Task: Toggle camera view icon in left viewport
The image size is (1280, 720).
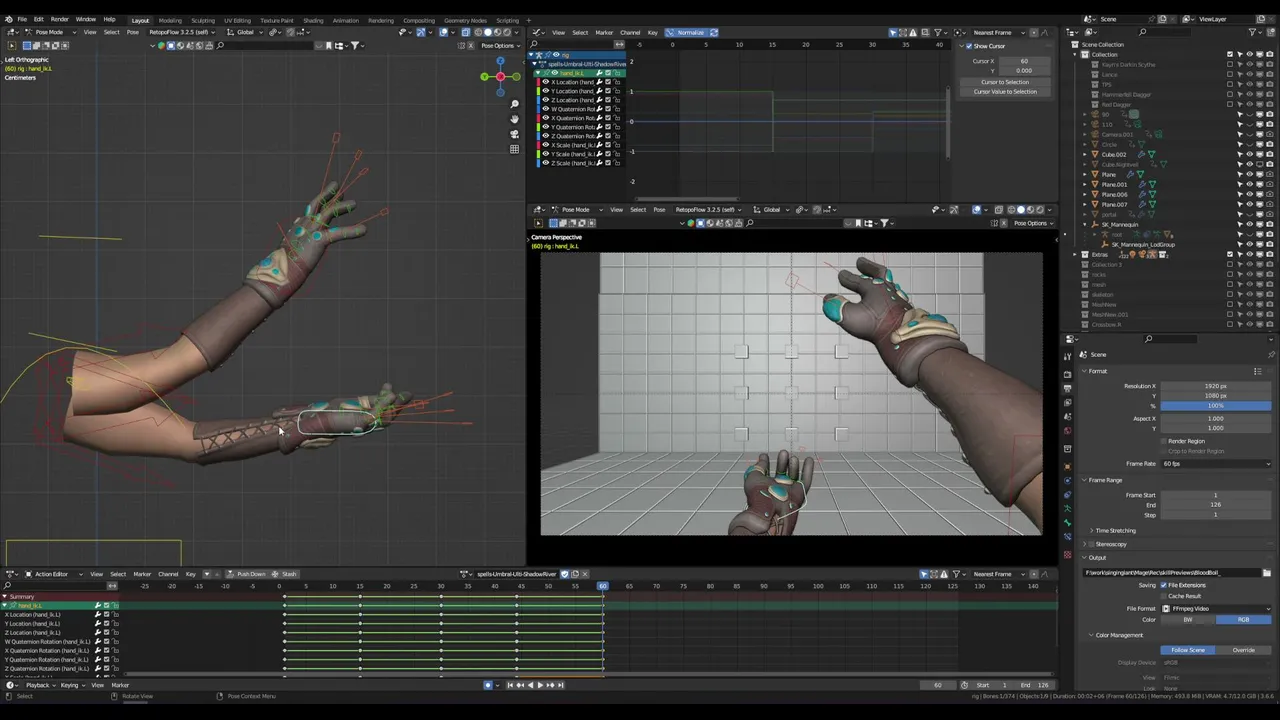Action: (514, 134)
